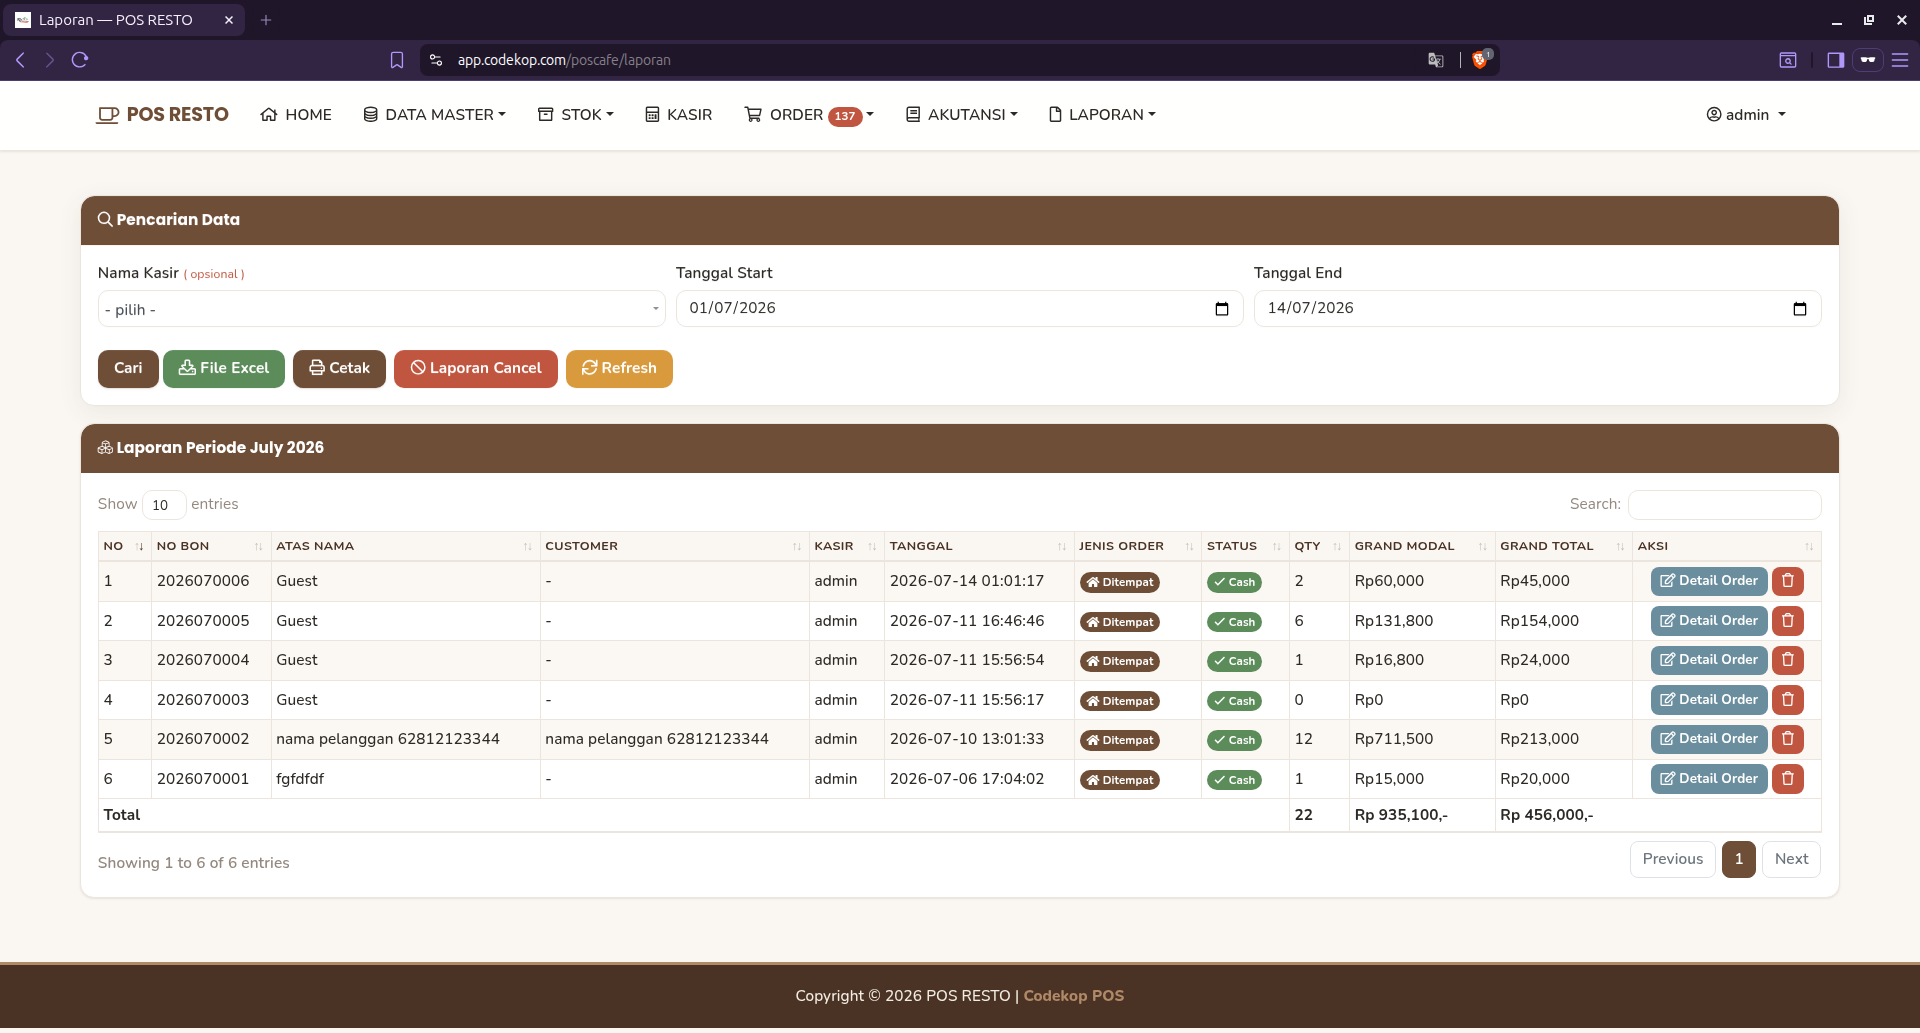Select pagination page 1
The image size is (1920, 1033).
[x=1738, y=860]
